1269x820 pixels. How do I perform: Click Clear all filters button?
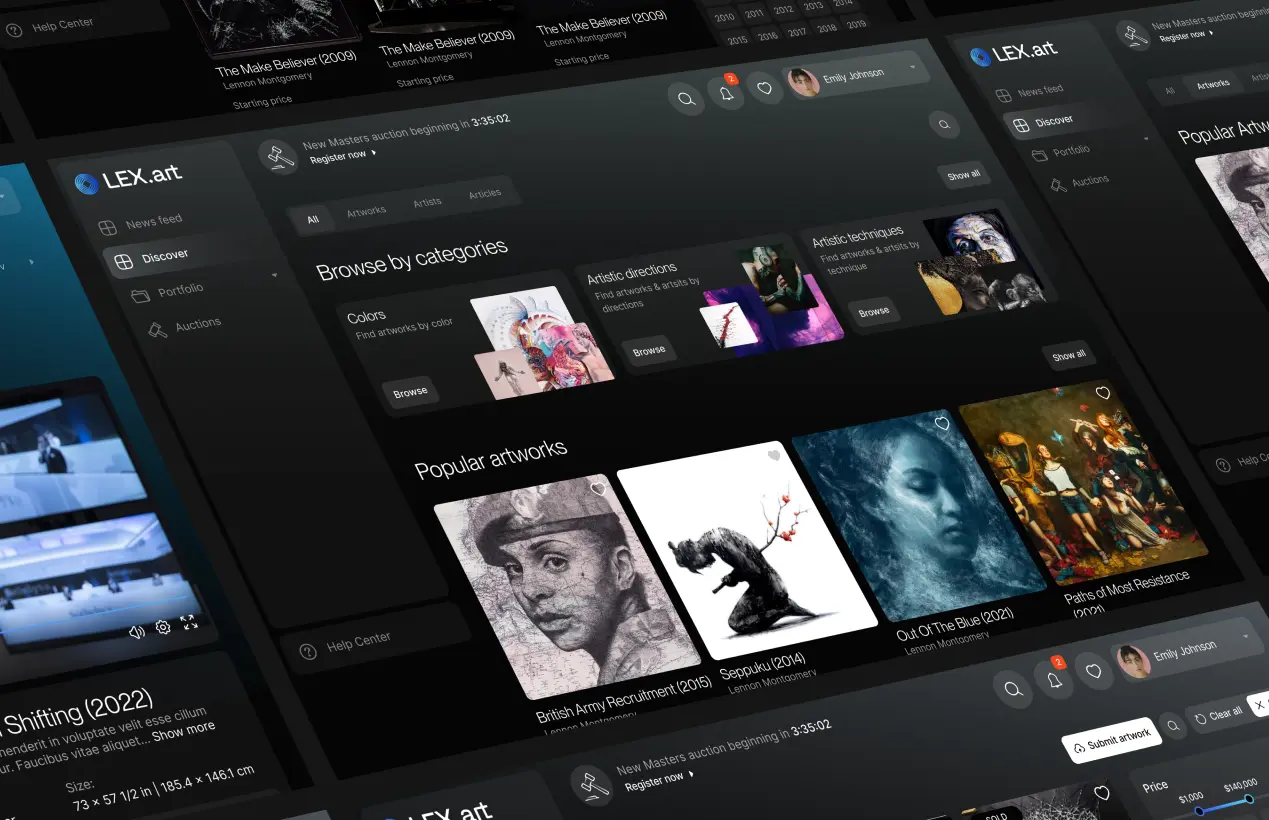tap(1218, 714)
